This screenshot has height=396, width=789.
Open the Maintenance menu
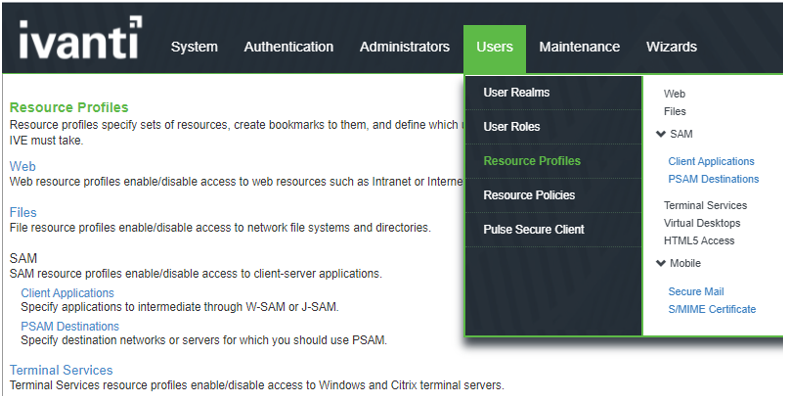tap(580, 47)
